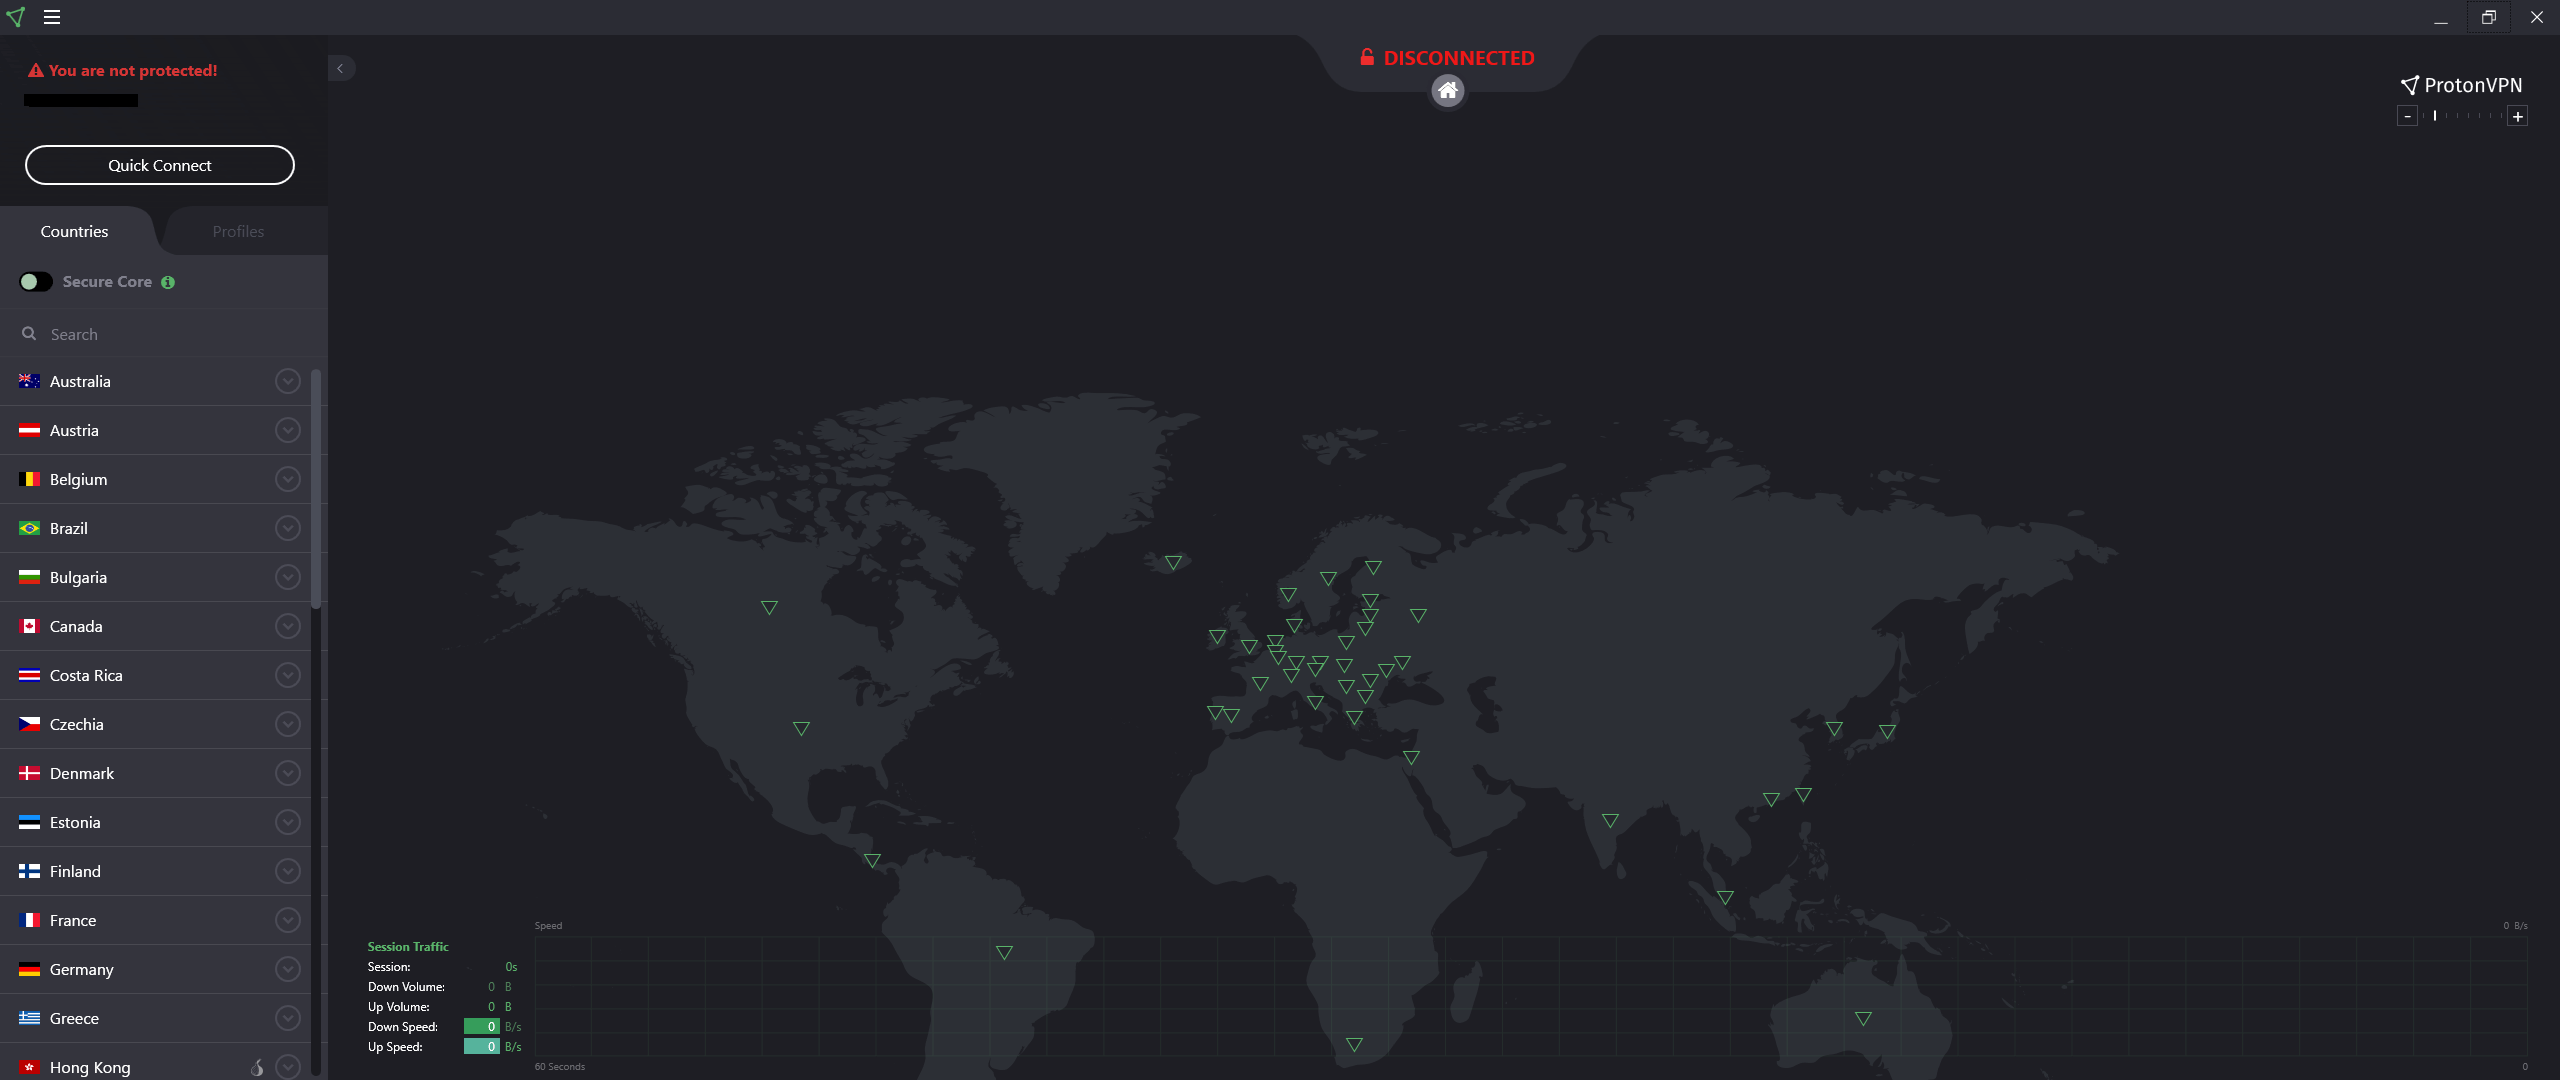Expand the Canada country server list

(289, 625)
